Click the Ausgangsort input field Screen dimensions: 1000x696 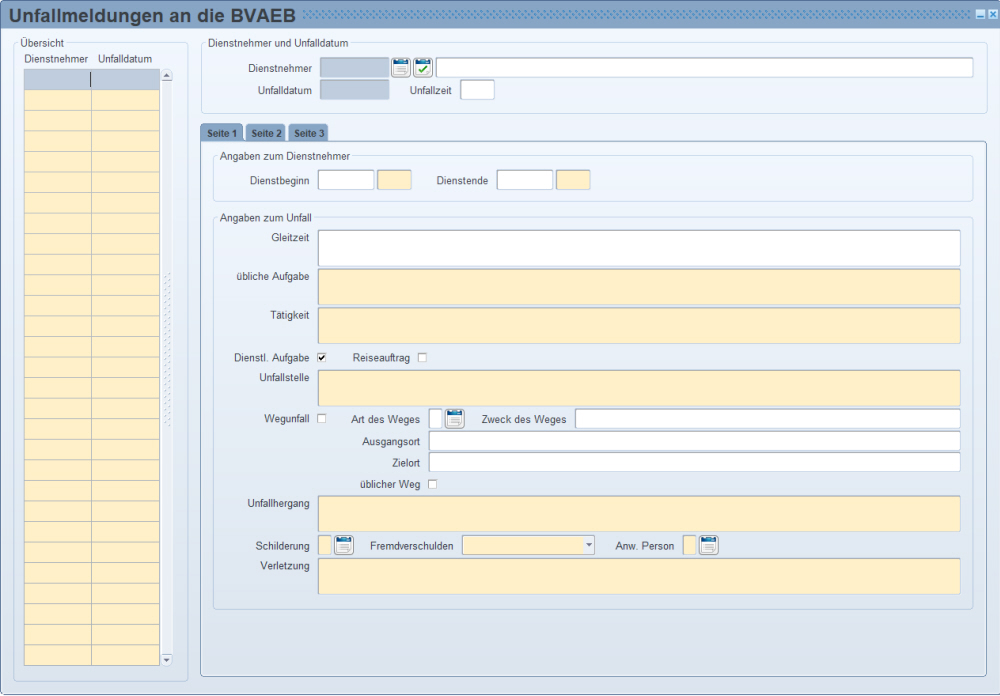[695, 441]
